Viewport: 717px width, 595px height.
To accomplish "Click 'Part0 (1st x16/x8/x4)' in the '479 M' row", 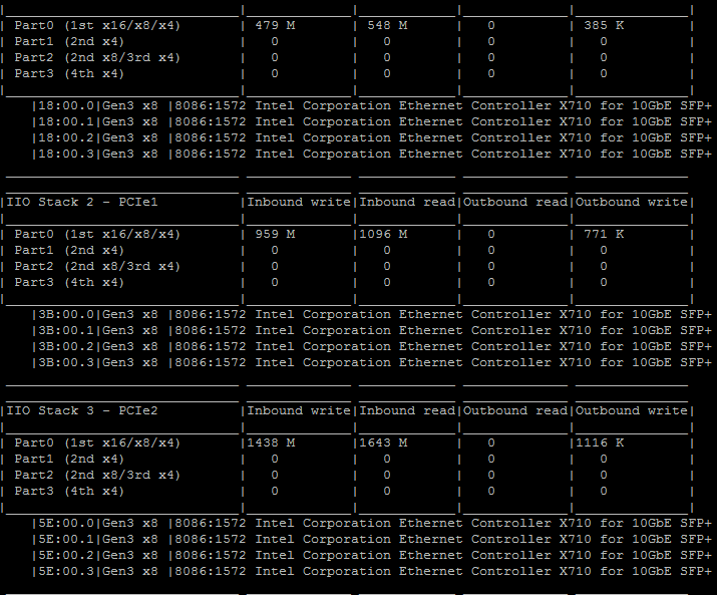I will [97, 25].
